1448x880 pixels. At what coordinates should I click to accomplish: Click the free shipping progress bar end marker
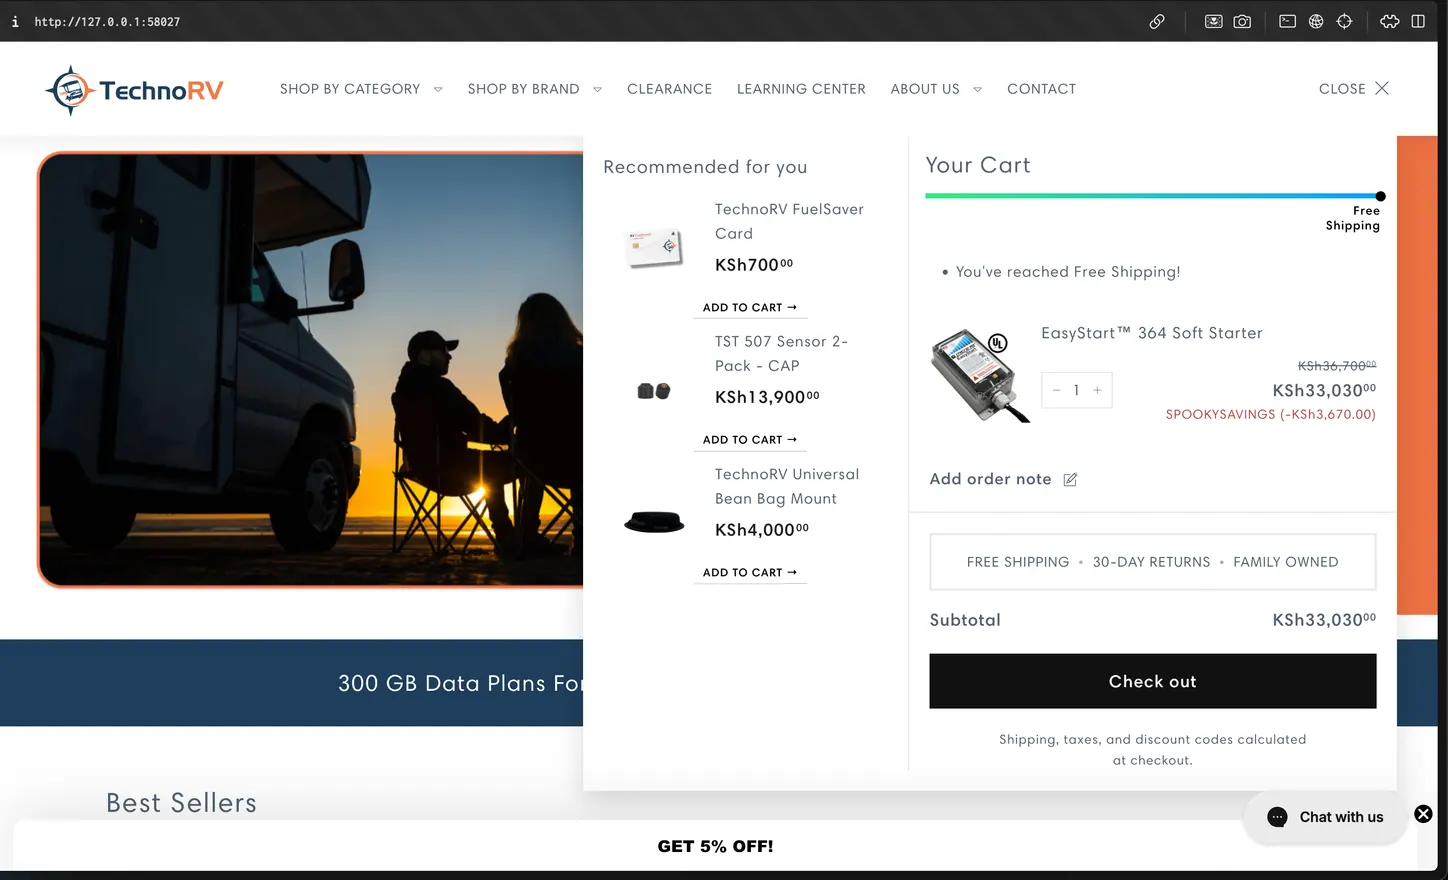(1381, 196)
